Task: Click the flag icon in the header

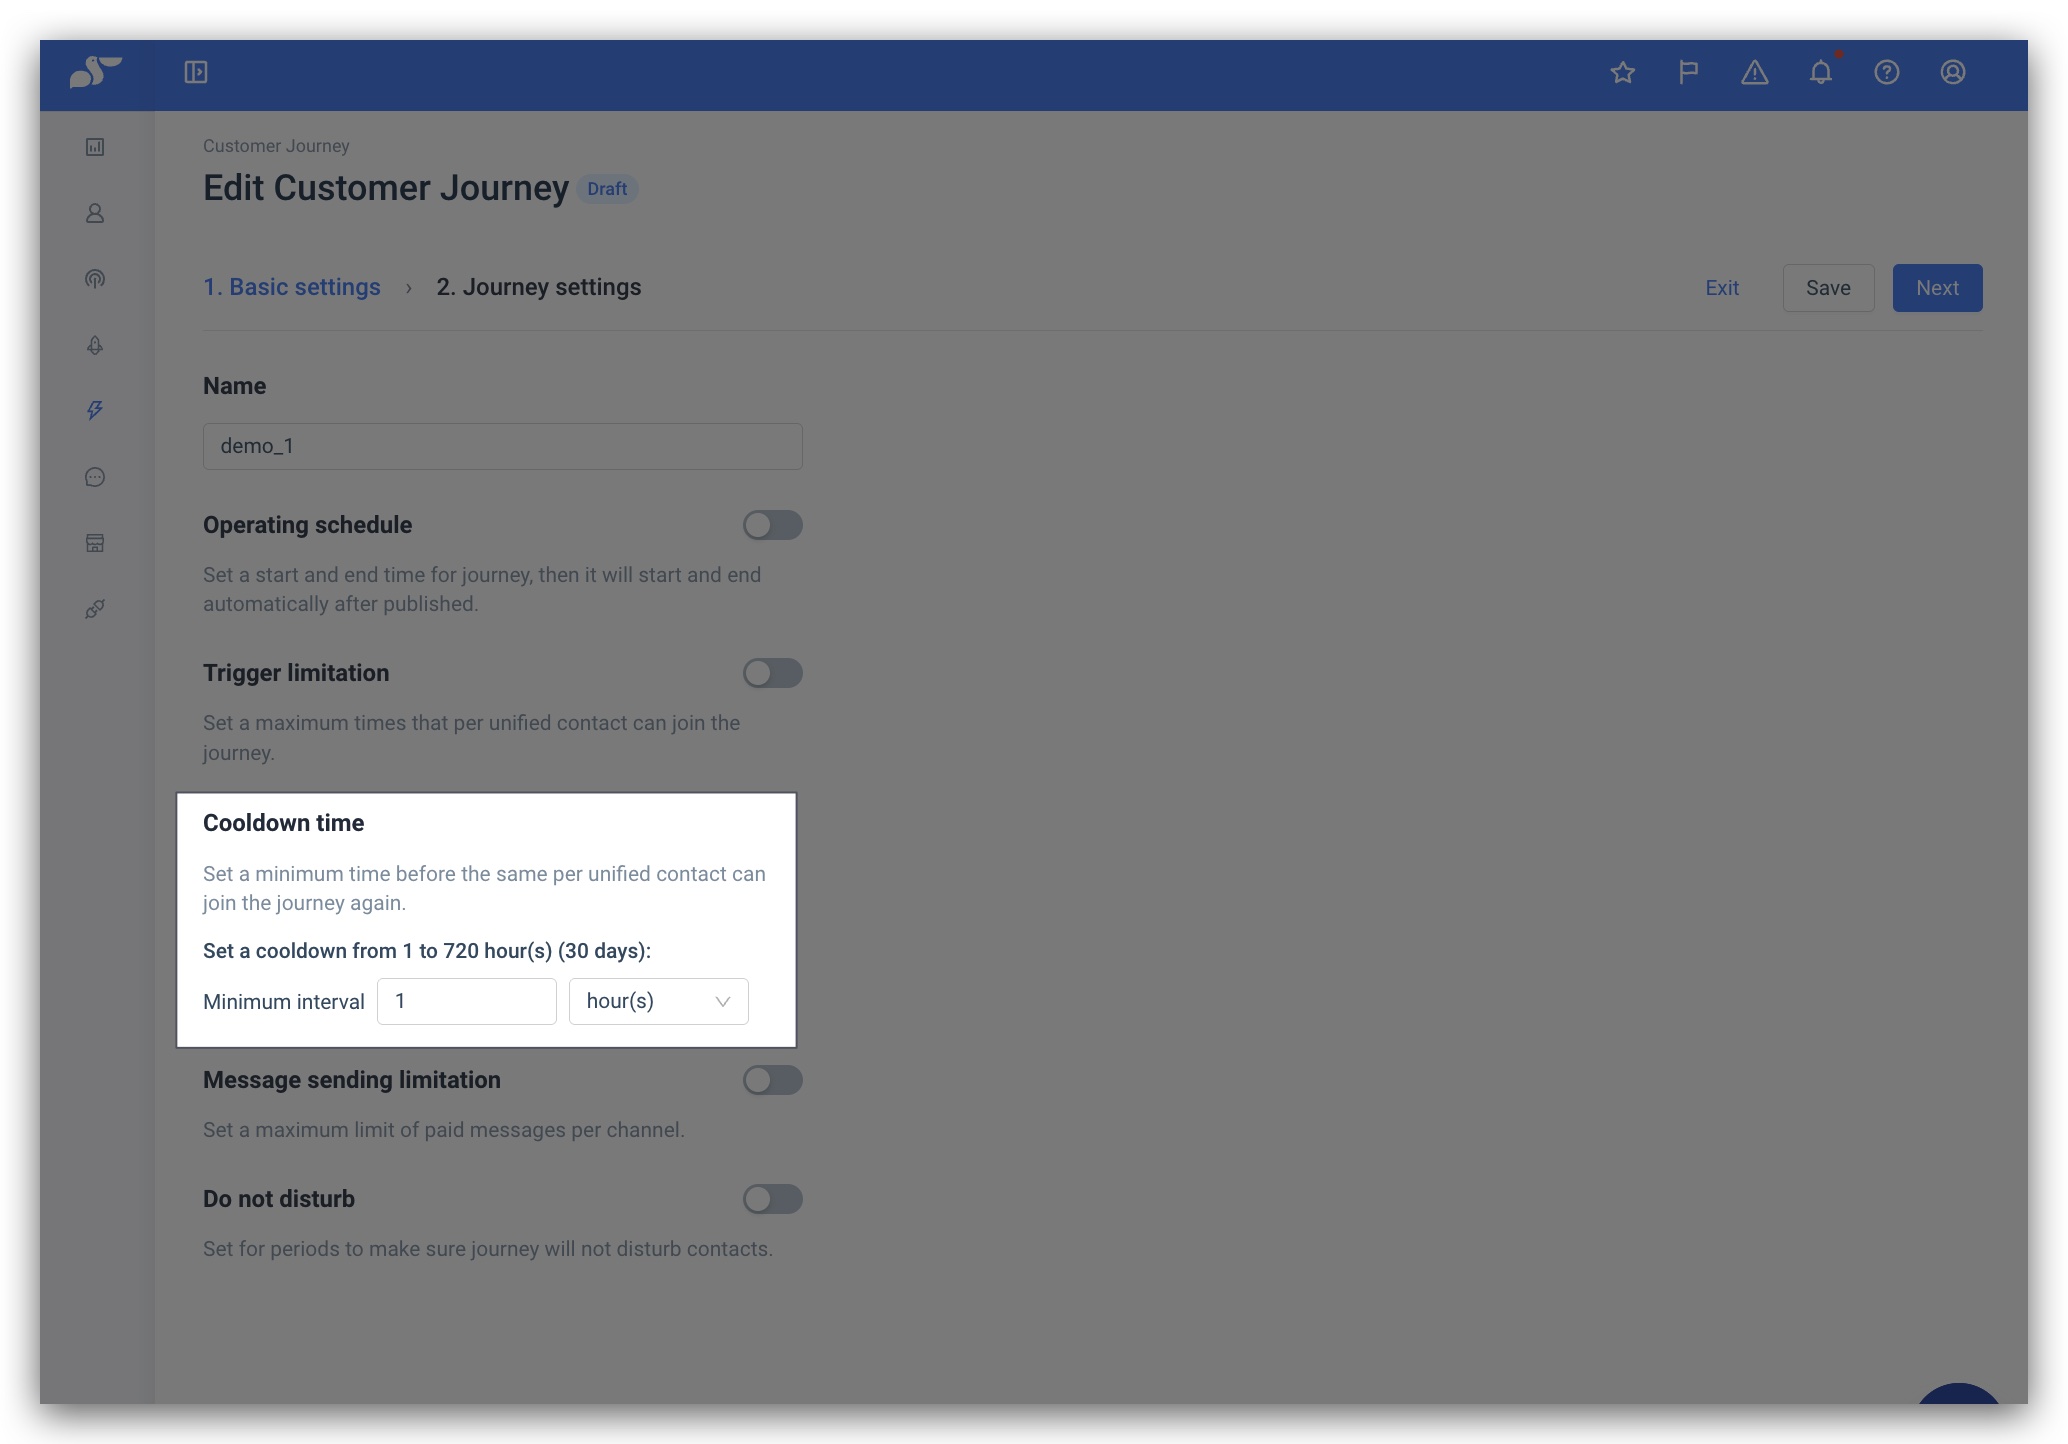Action: pos(1689,72)
